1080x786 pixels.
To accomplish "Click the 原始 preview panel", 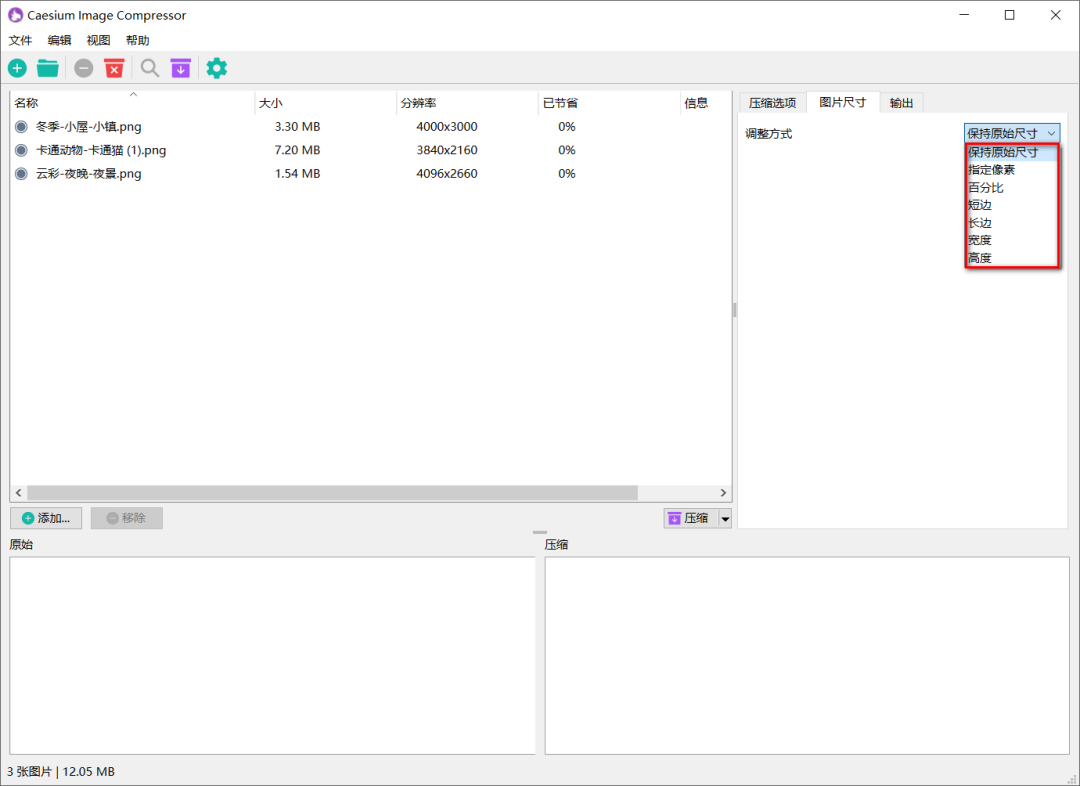I will (272, 655).
